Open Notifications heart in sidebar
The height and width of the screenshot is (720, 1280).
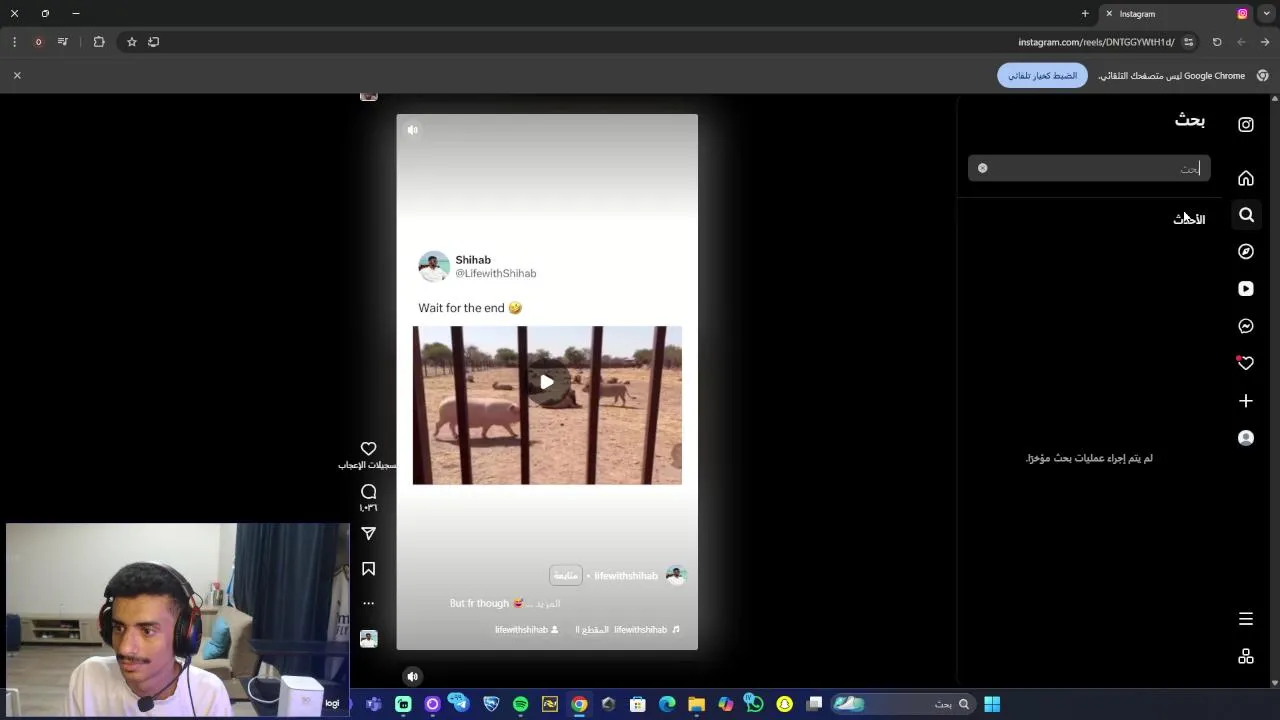click(x=1246, y=363)
